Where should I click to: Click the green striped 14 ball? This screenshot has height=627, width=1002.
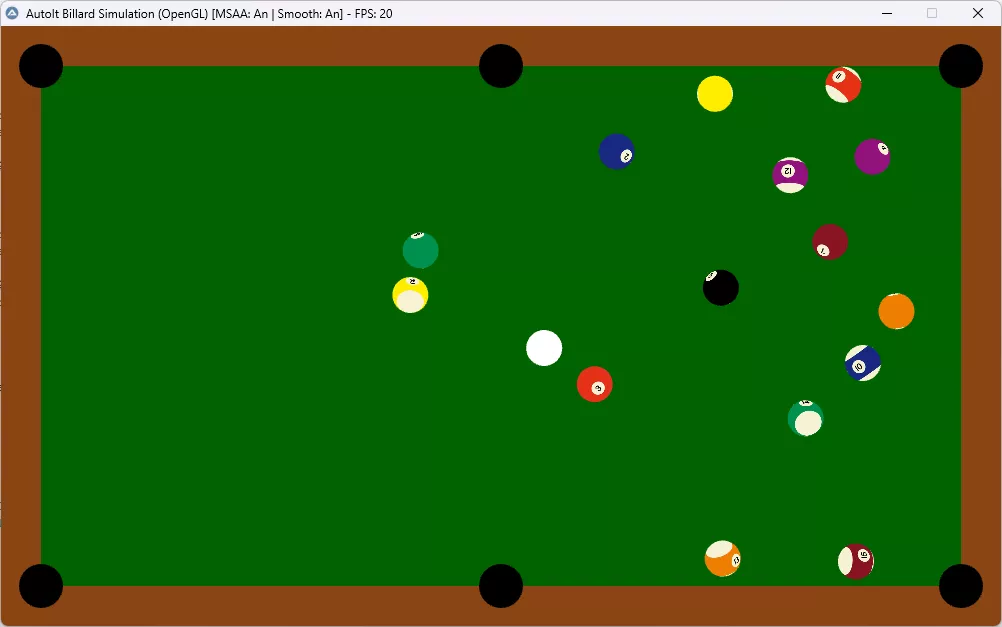point(805,418)
